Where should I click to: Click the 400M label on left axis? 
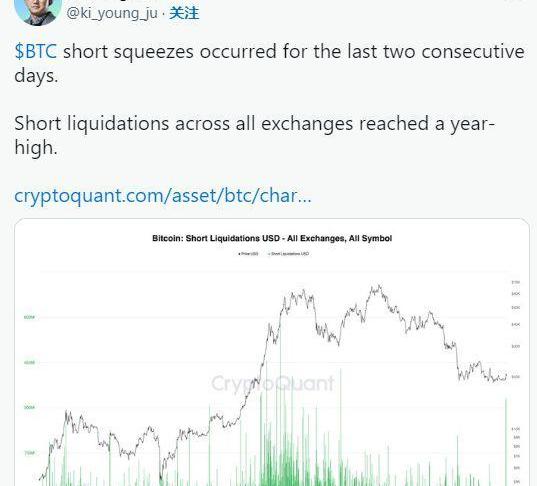click(x=29, y=362)
